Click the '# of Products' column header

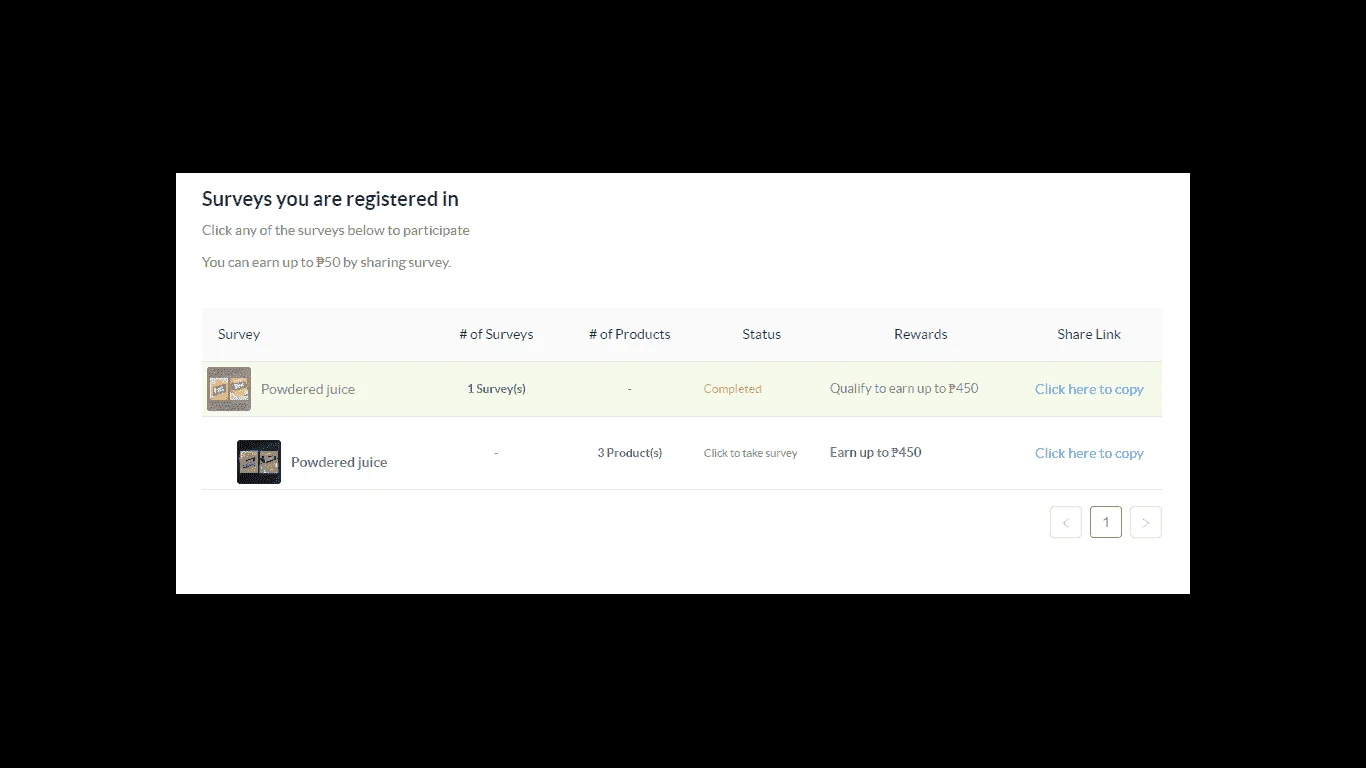(629, 334)
